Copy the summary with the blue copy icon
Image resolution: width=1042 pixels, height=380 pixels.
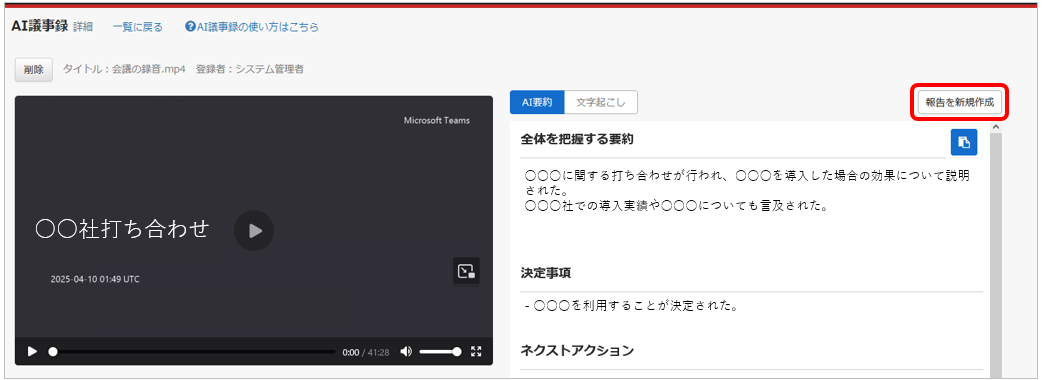(x=964, y=142)
